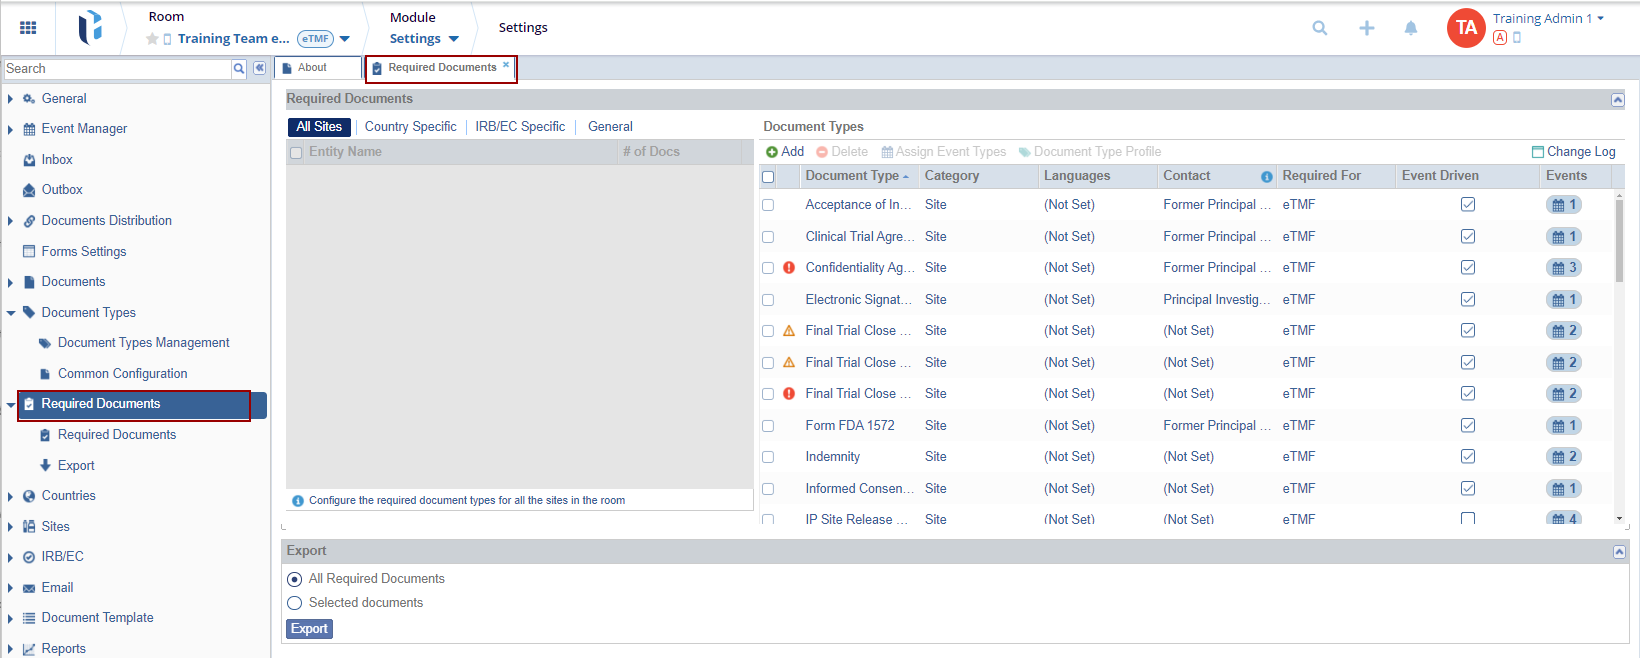Screen dimensions: 1640x658
Task: Click red error icon on Confidentiality row
Action: [789, 268]
